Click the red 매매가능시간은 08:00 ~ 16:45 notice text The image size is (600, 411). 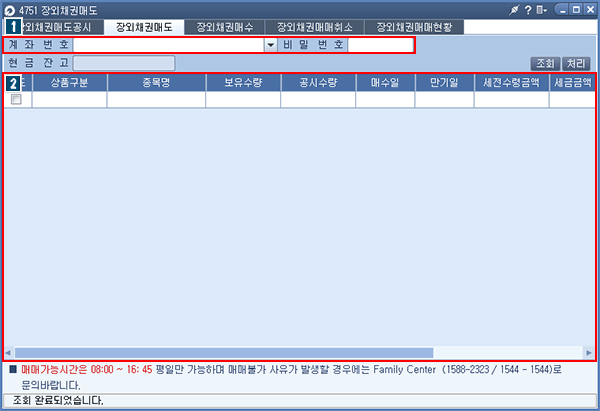pos(87,370)
